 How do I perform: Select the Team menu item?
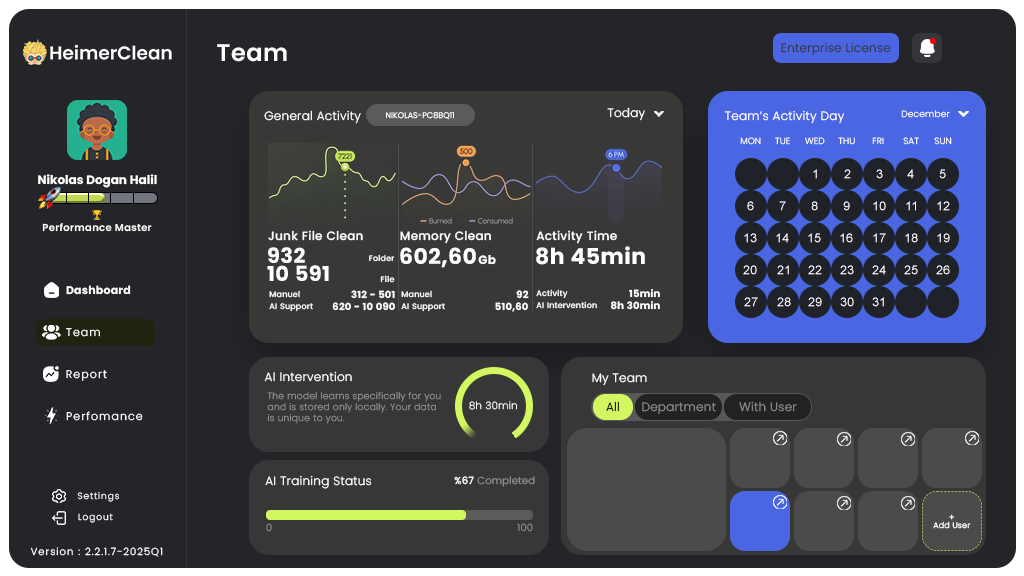point(95,332)
